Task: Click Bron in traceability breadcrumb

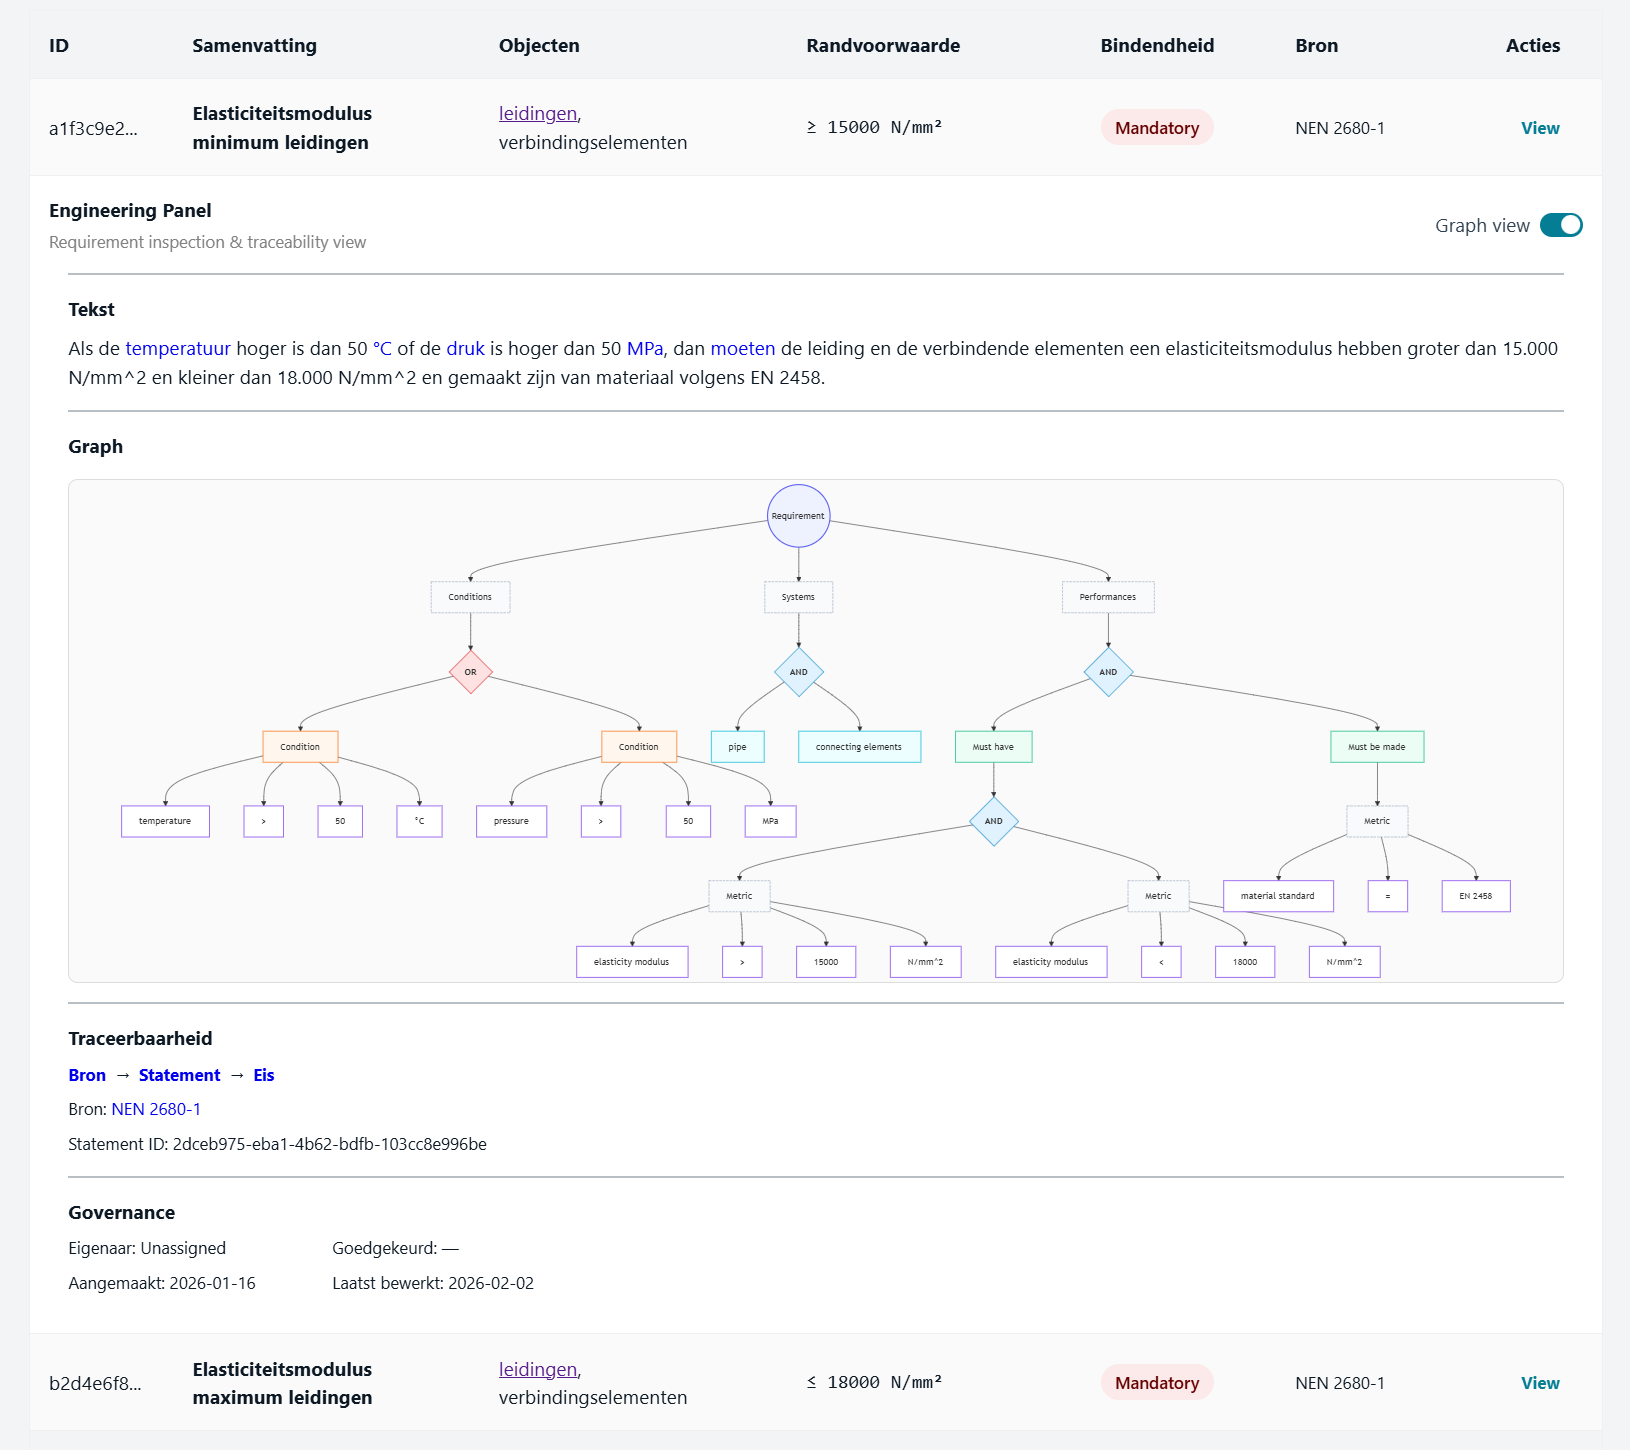Action: (87, 1075)
